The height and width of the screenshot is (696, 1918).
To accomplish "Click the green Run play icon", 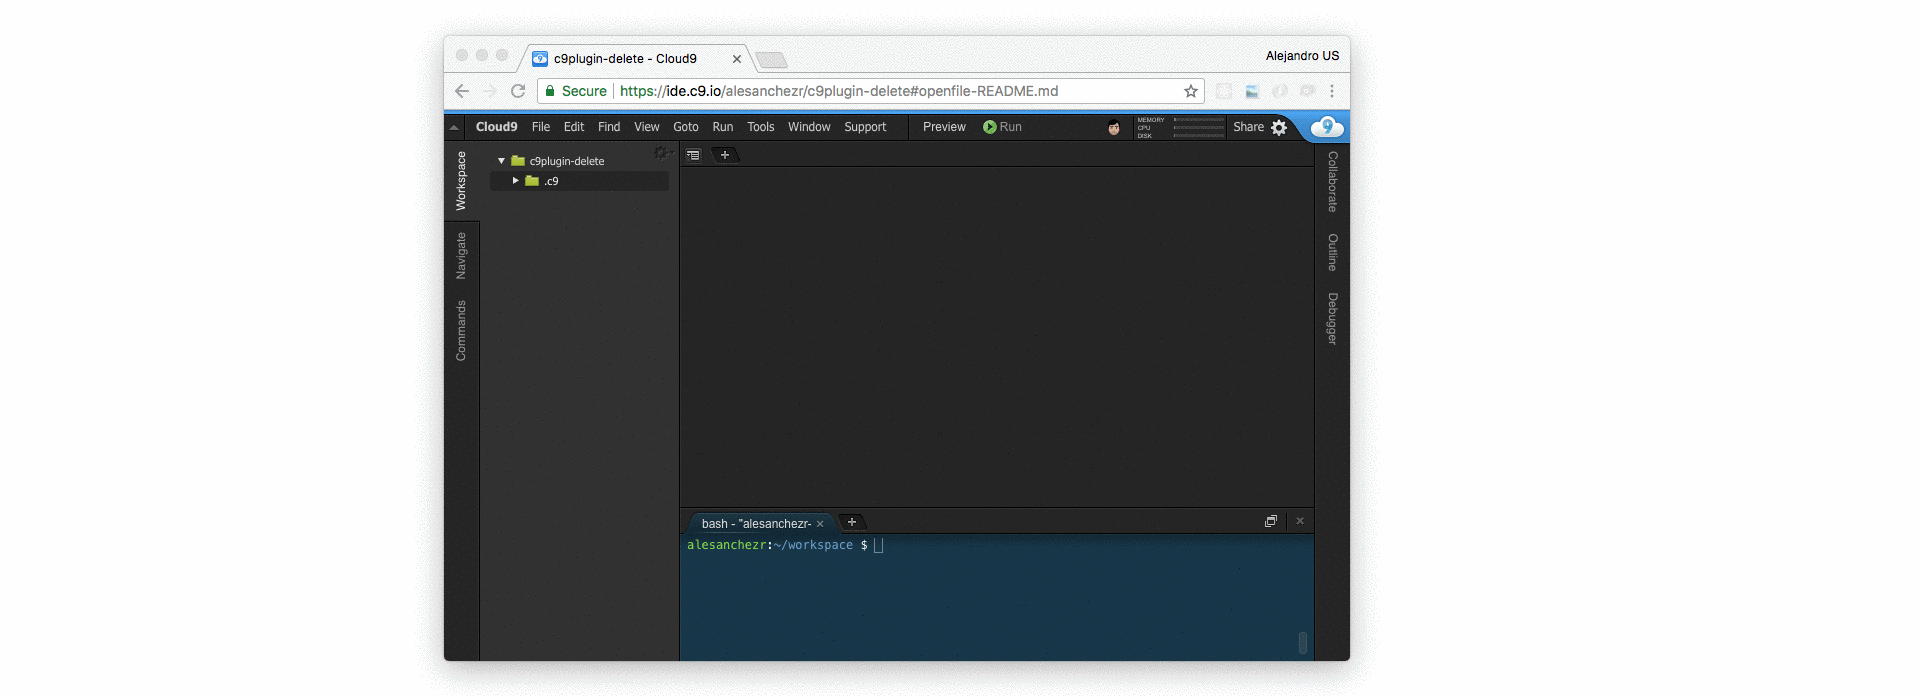I will point(989,127).
